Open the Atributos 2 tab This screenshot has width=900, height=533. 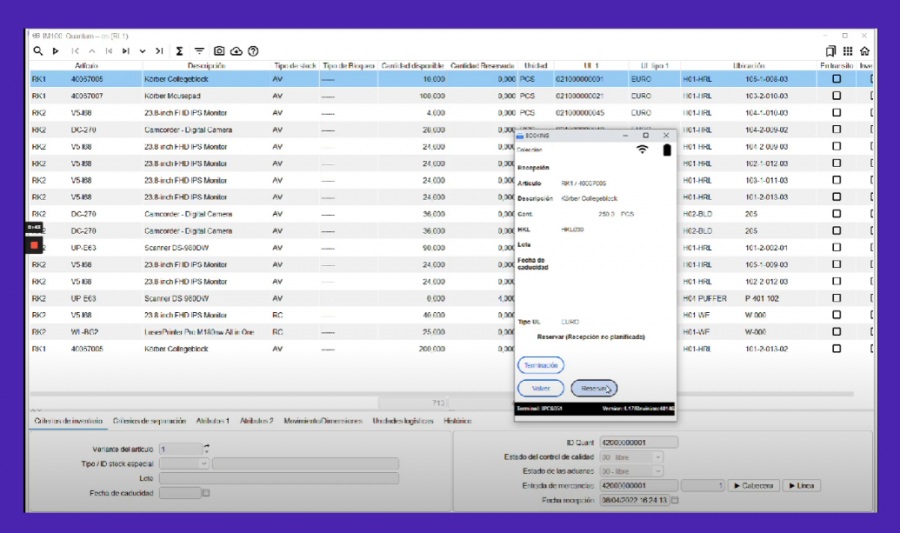point(257,421)
